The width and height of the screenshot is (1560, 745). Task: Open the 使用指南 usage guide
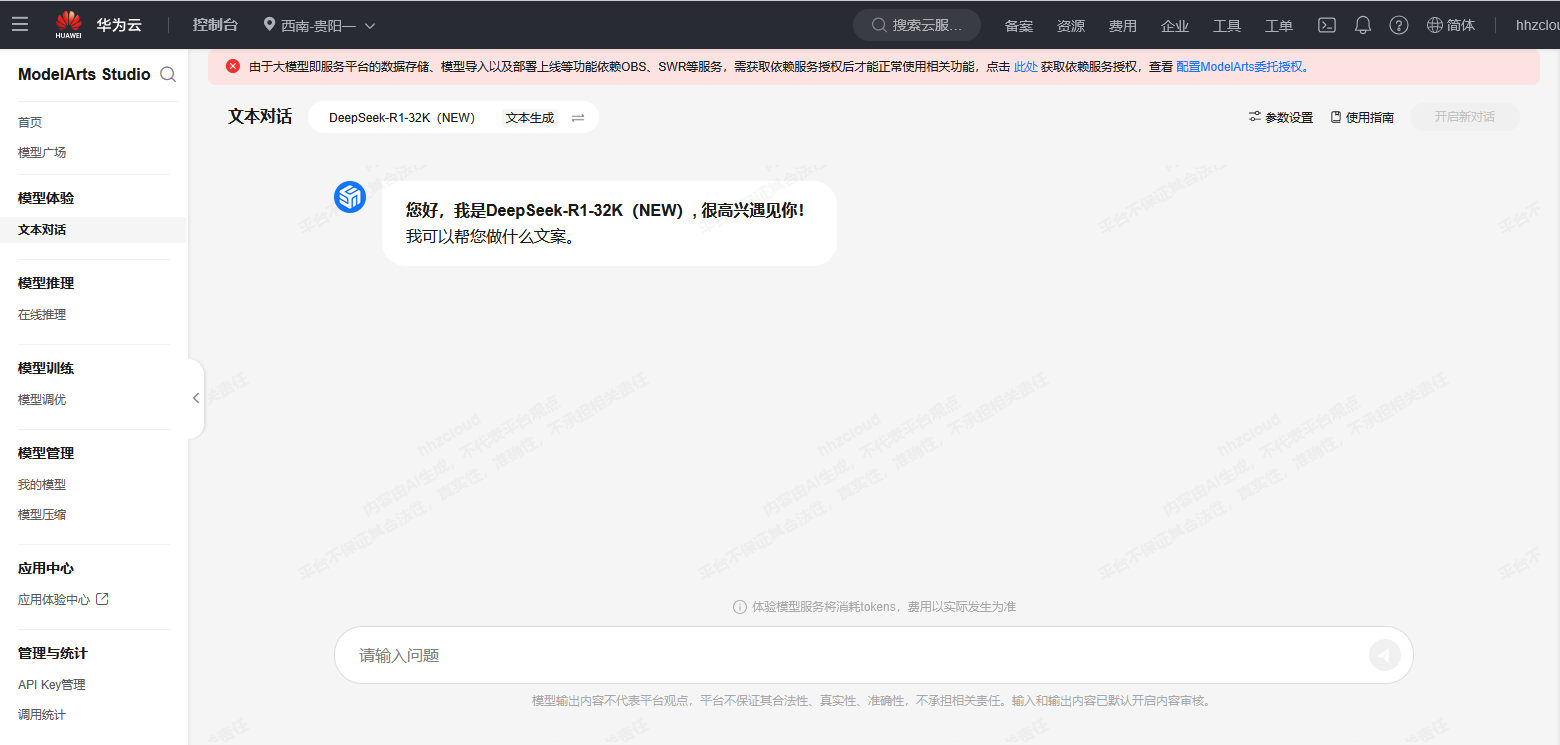(1362, 117)
